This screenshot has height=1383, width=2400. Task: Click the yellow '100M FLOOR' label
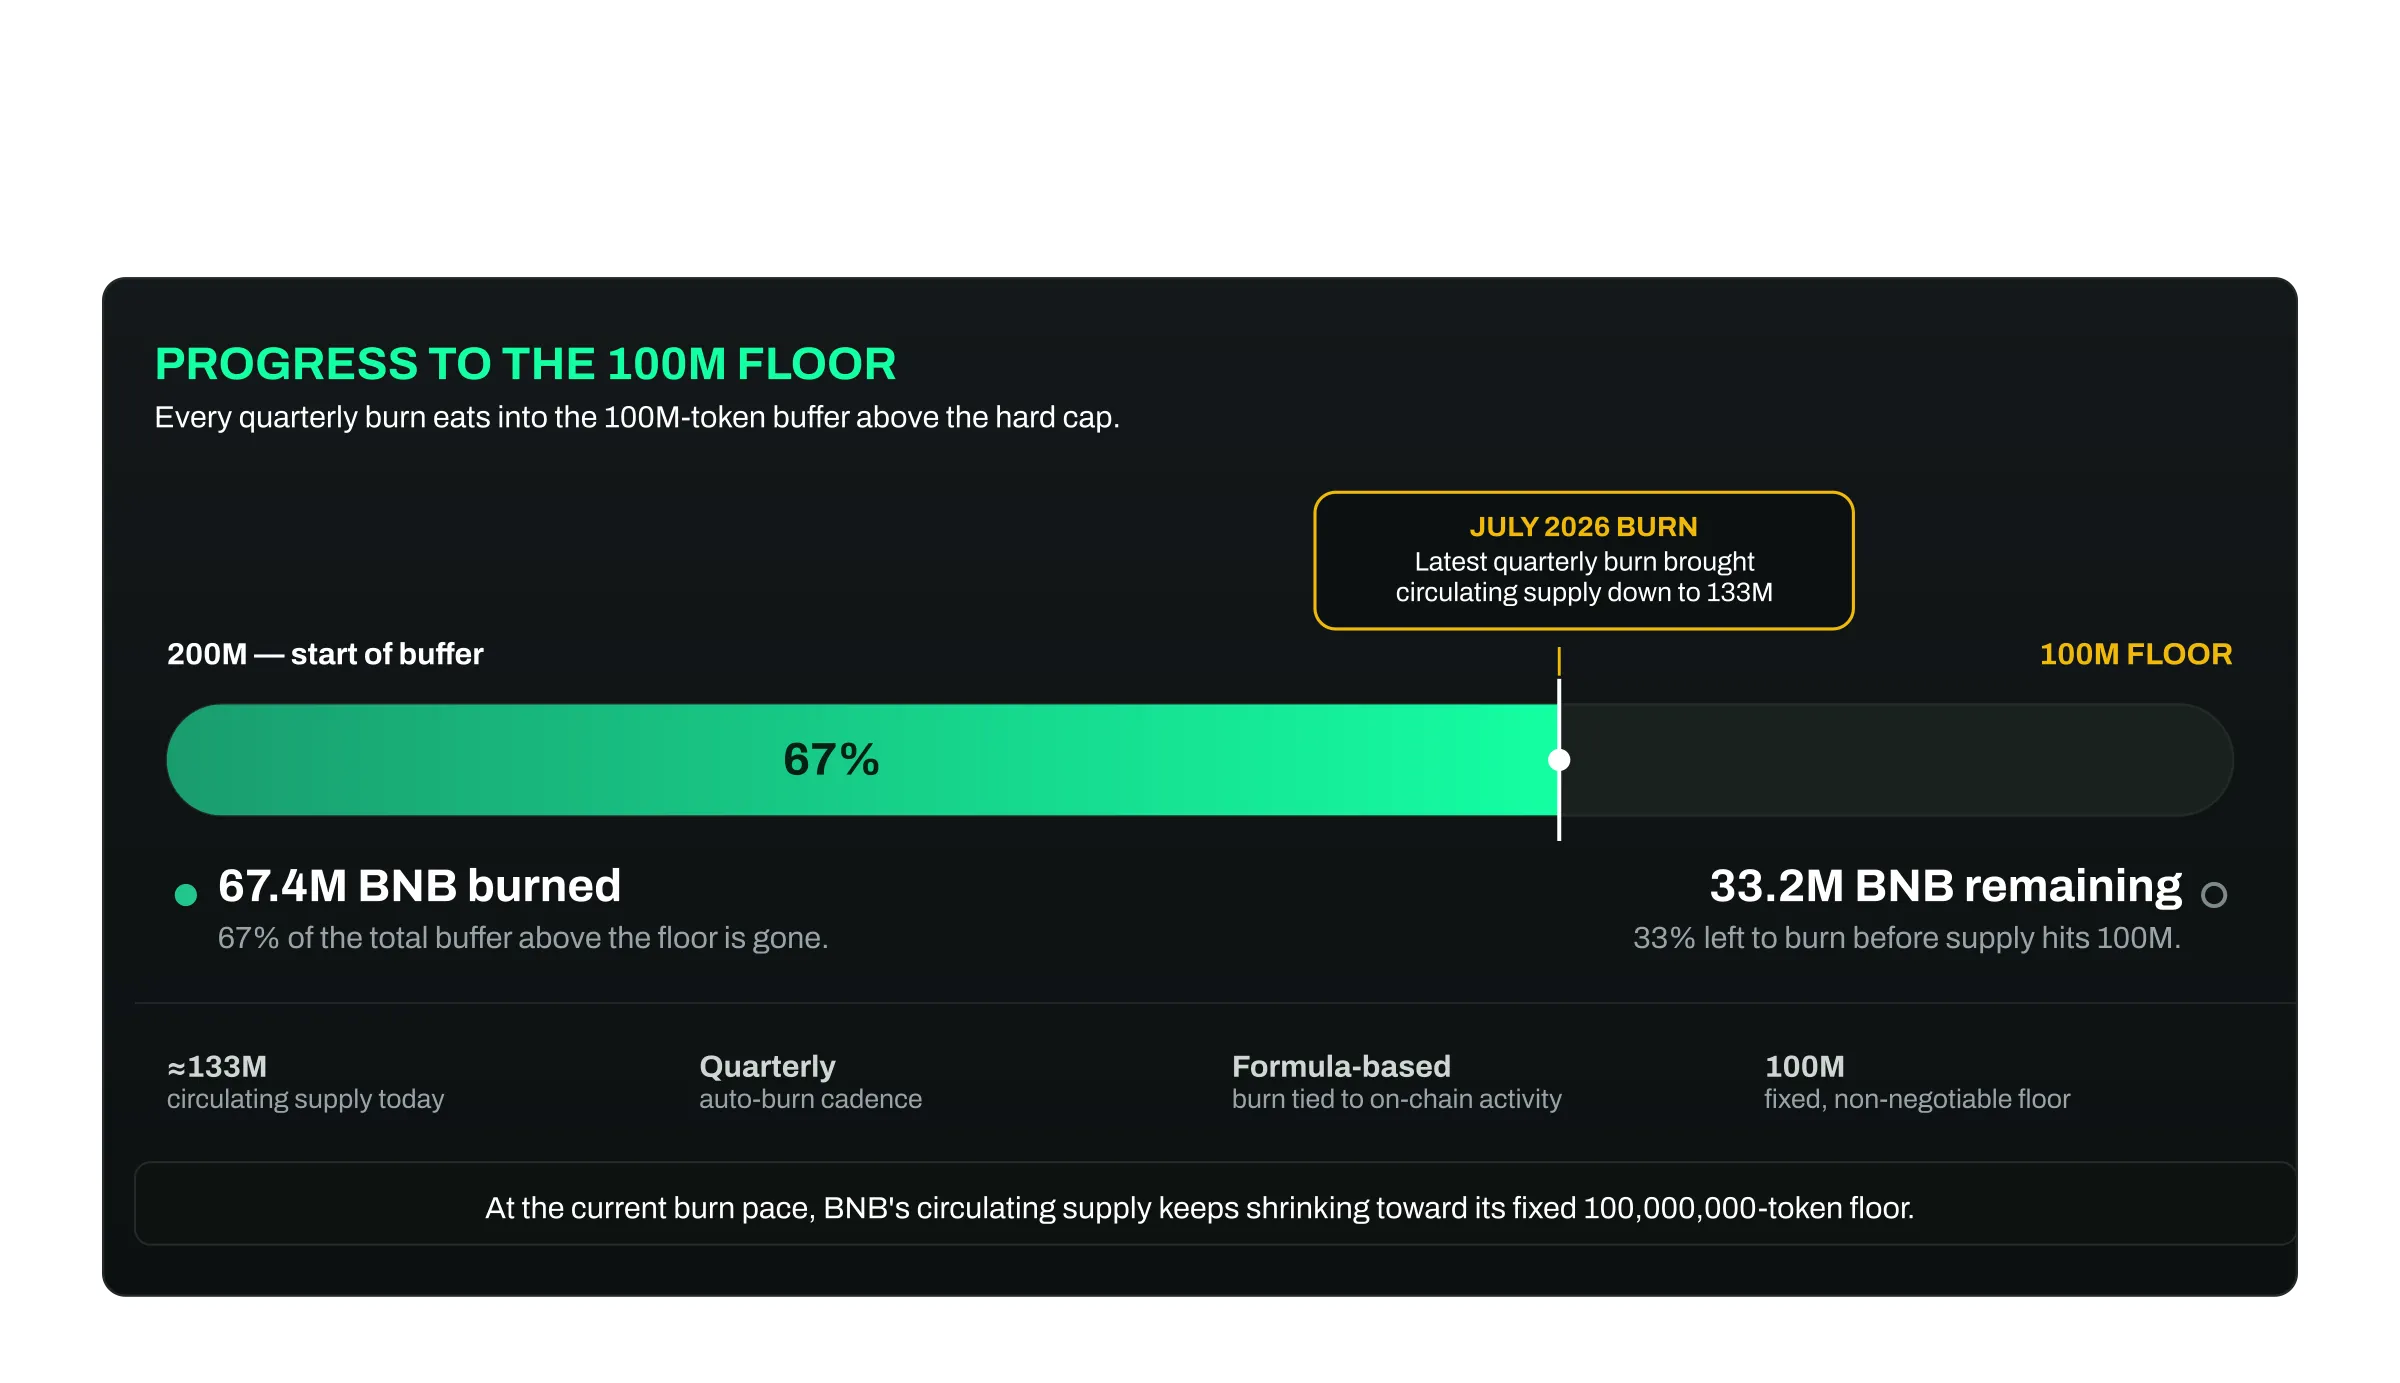pos(2136,654)
